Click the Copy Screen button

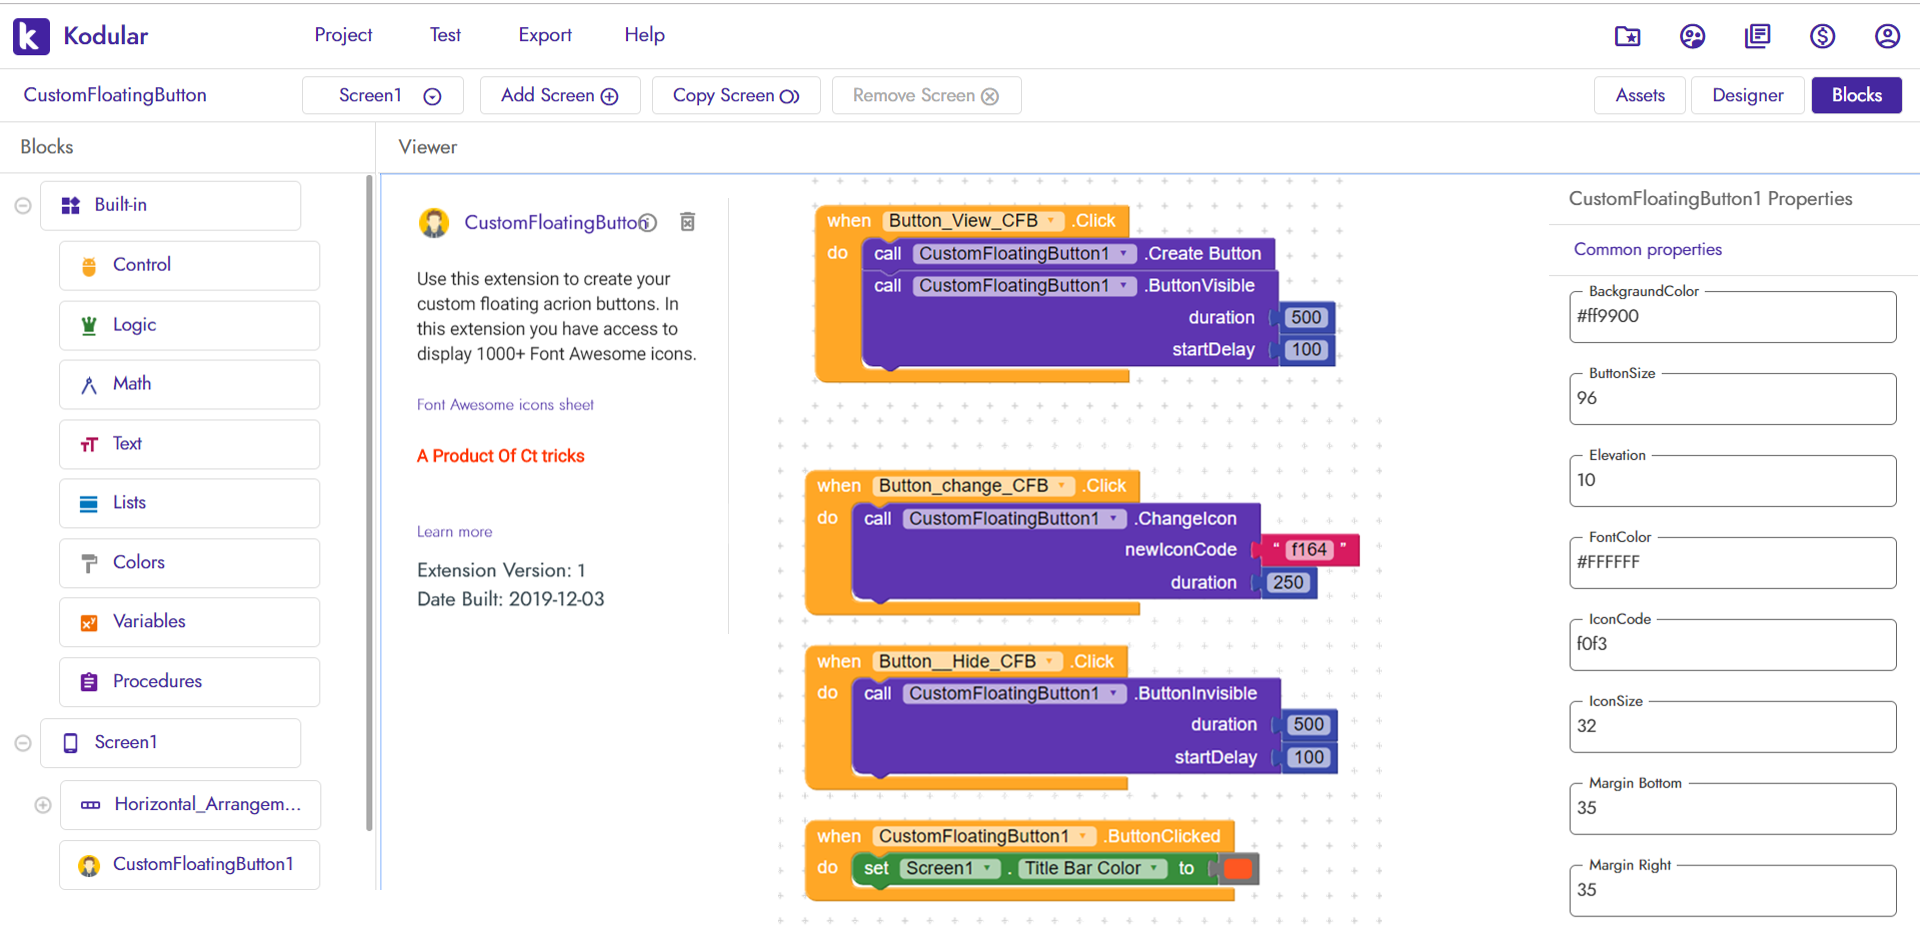[736, 96]
